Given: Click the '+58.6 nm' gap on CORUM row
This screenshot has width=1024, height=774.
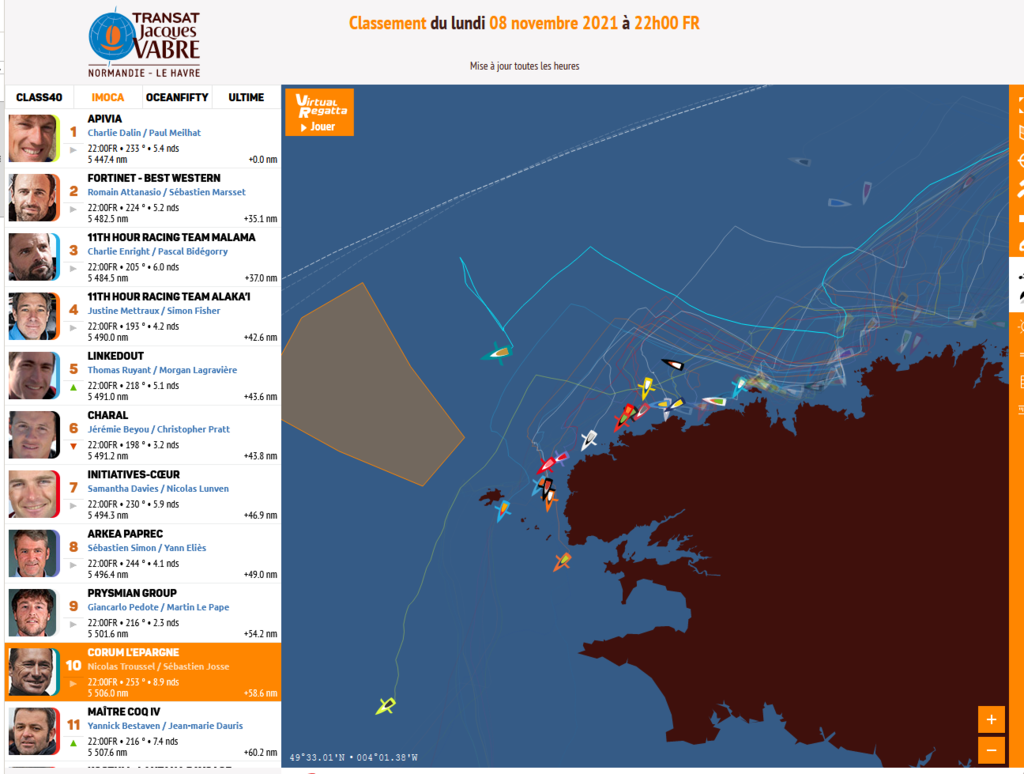Looking at the screenshot, I should point(261,693).
